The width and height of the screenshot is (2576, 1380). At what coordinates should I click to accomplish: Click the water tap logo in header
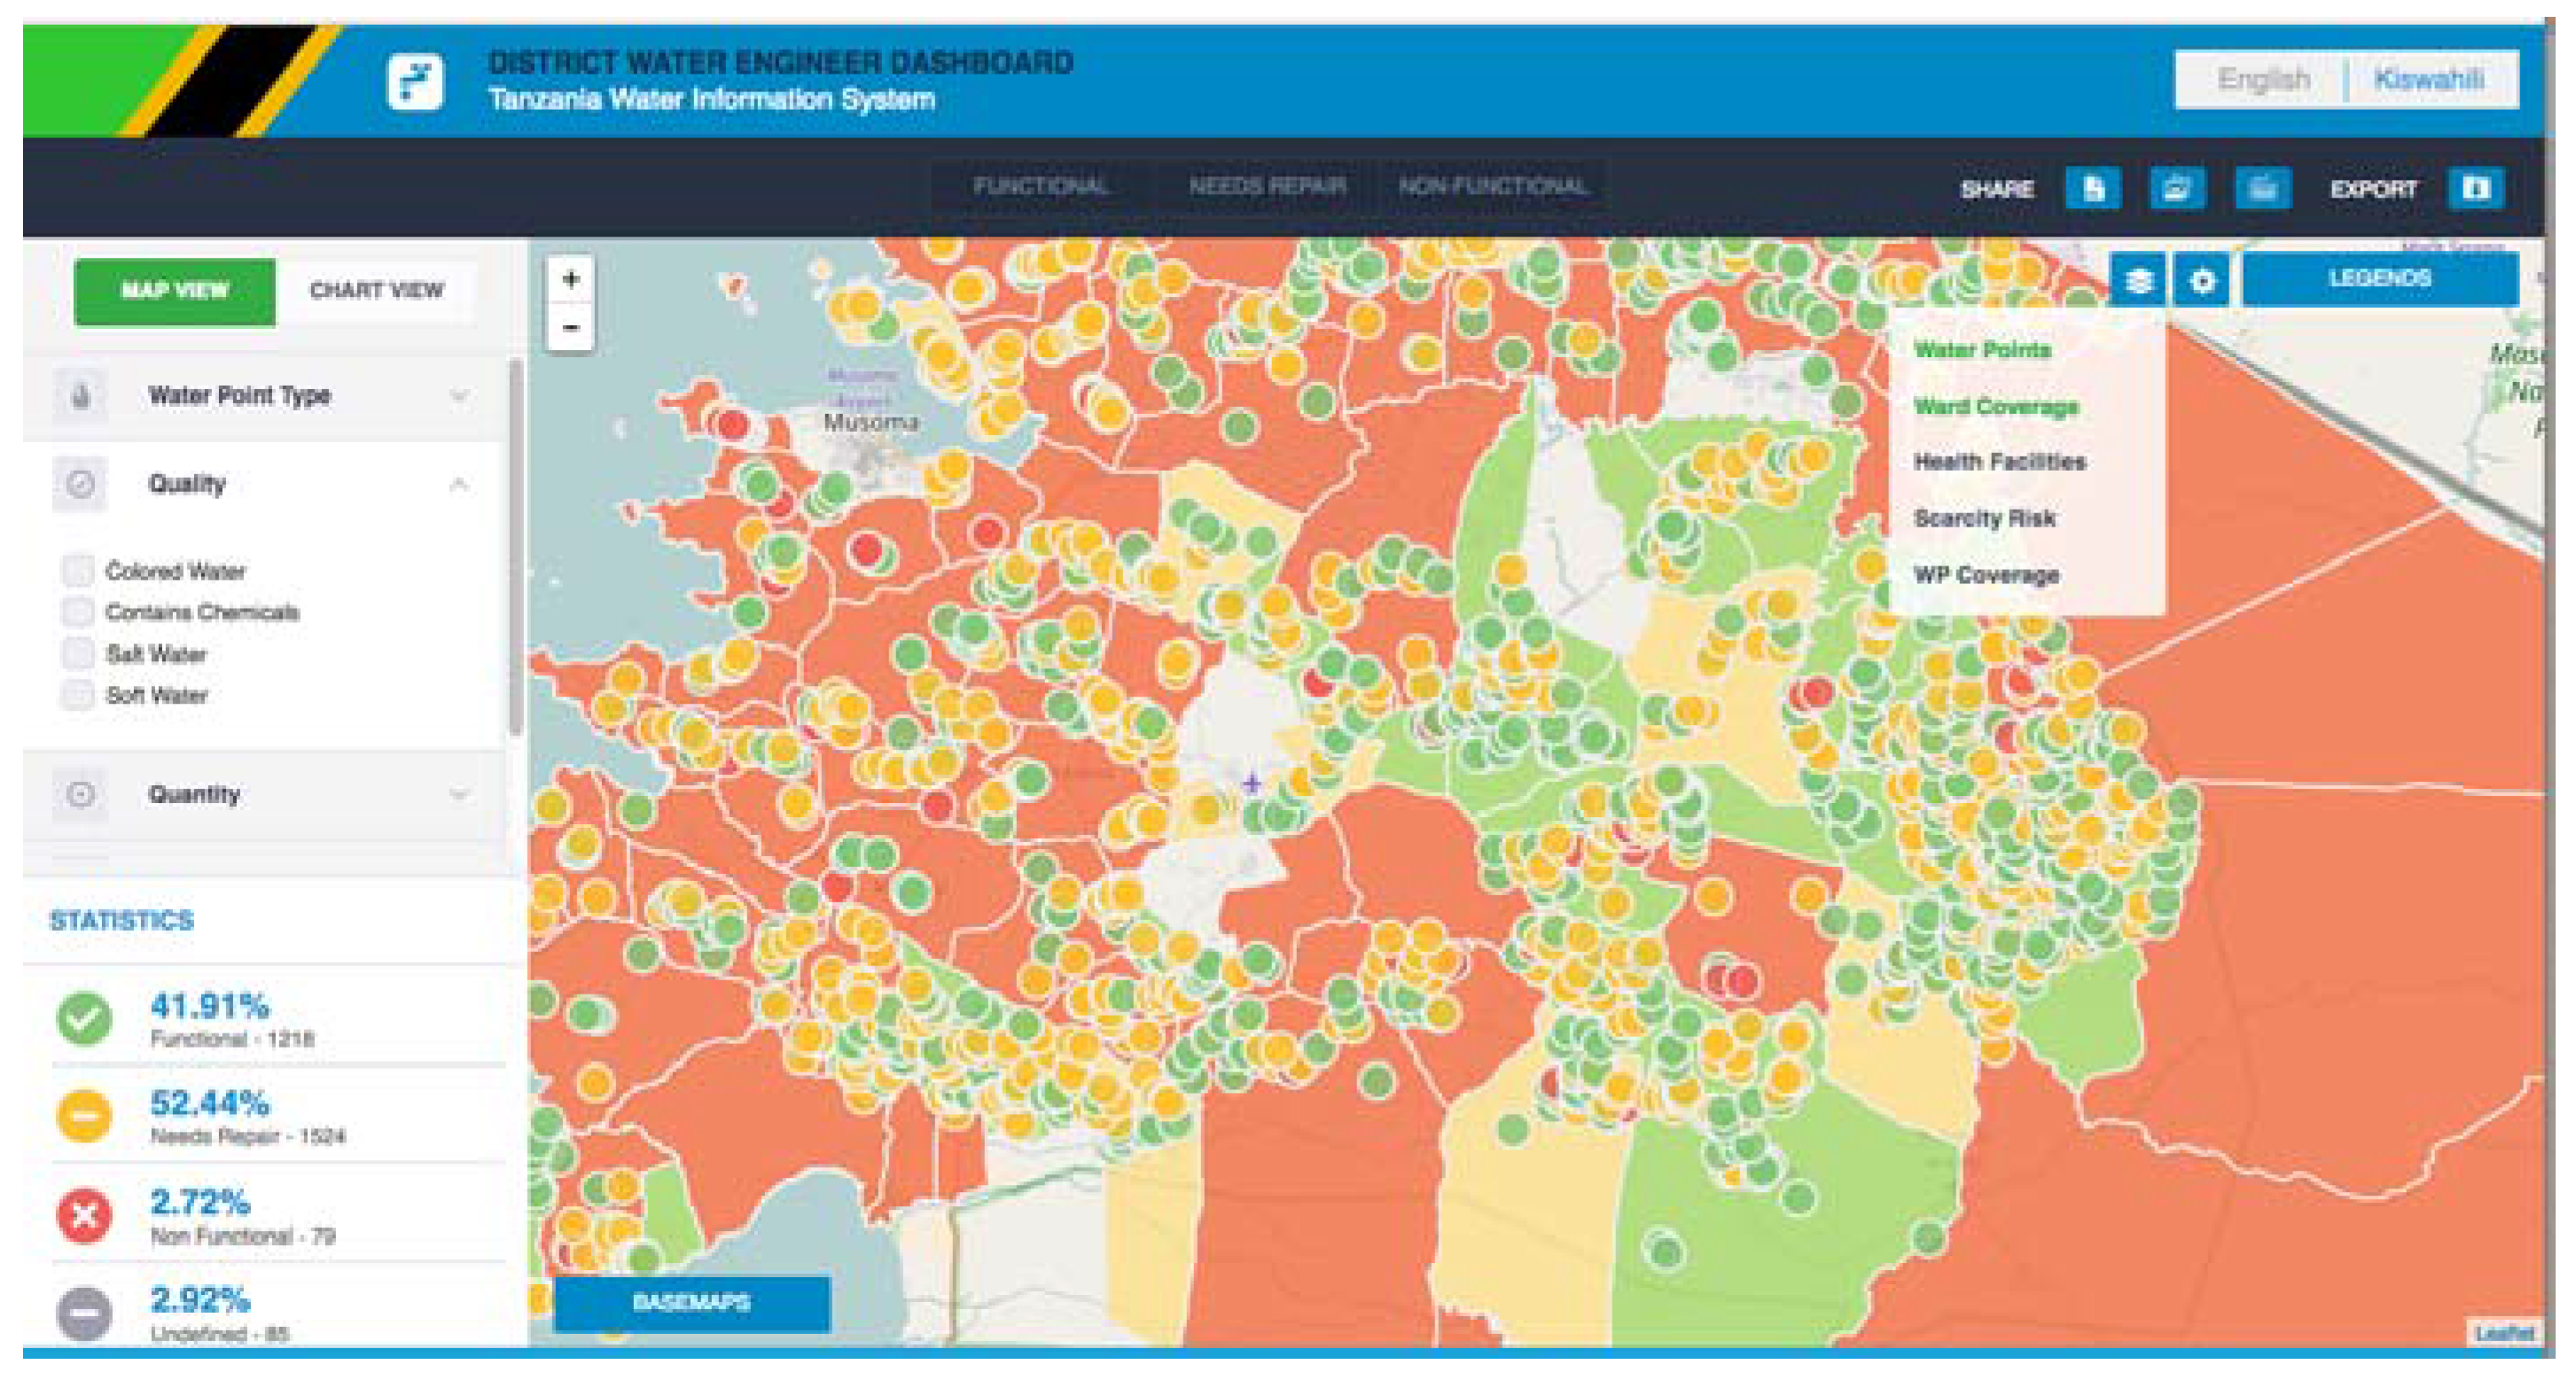click(415, 82)
